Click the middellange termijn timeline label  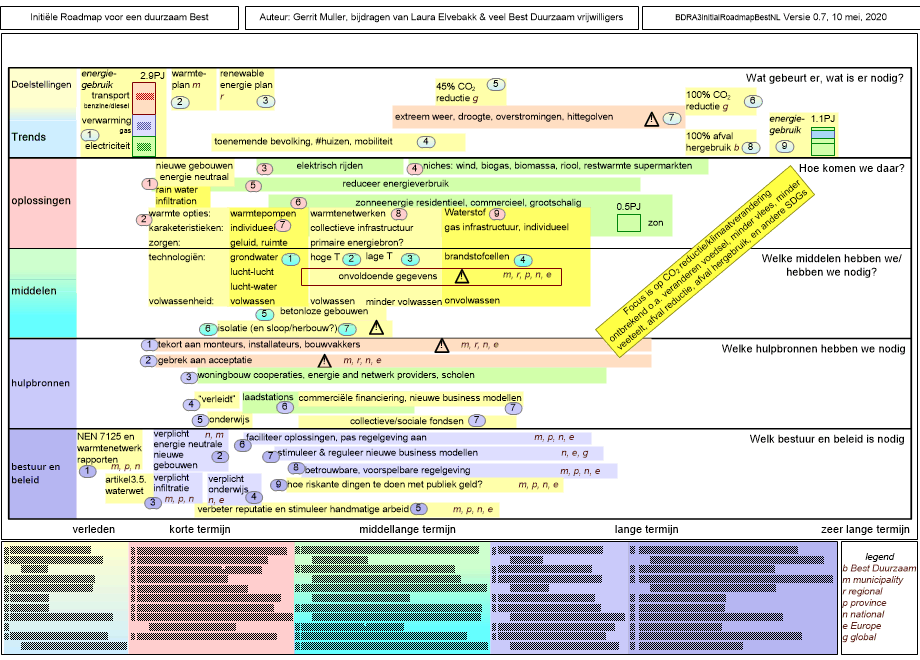pyautogui.click(x=407, y=529)
